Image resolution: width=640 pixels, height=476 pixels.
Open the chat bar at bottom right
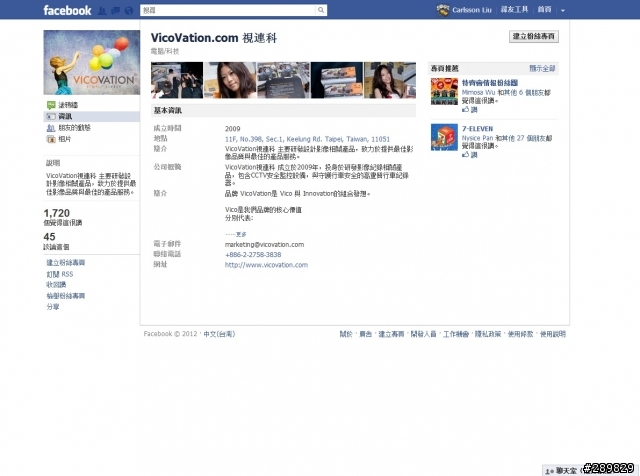coord(590,470)
